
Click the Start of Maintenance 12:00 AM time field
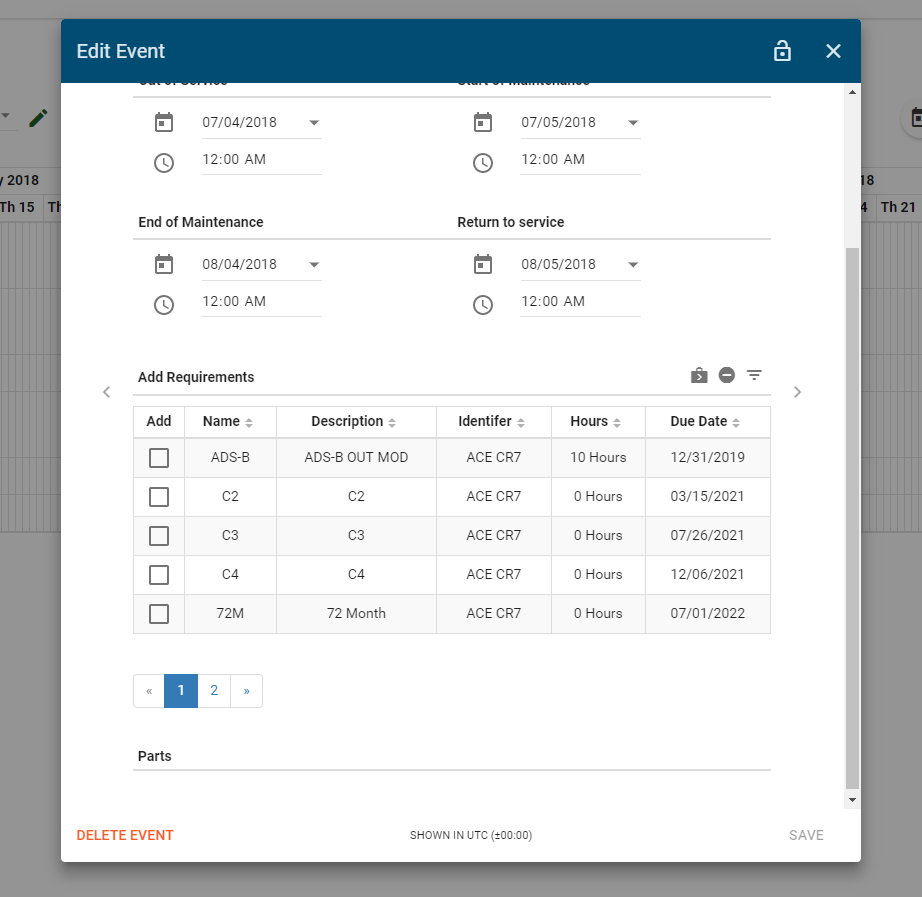pyautogui.click(x=580, y=159)
